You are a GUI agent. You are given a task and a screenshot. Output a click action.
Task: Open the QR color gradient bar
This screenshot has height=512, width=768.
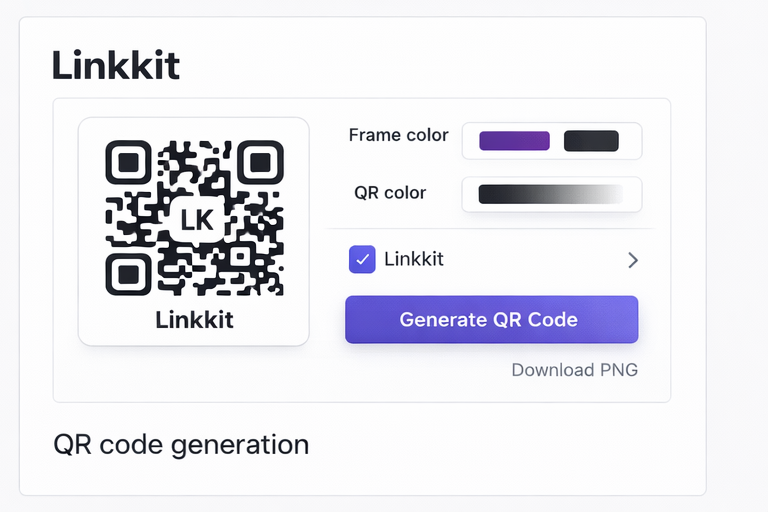pos(550,194)
